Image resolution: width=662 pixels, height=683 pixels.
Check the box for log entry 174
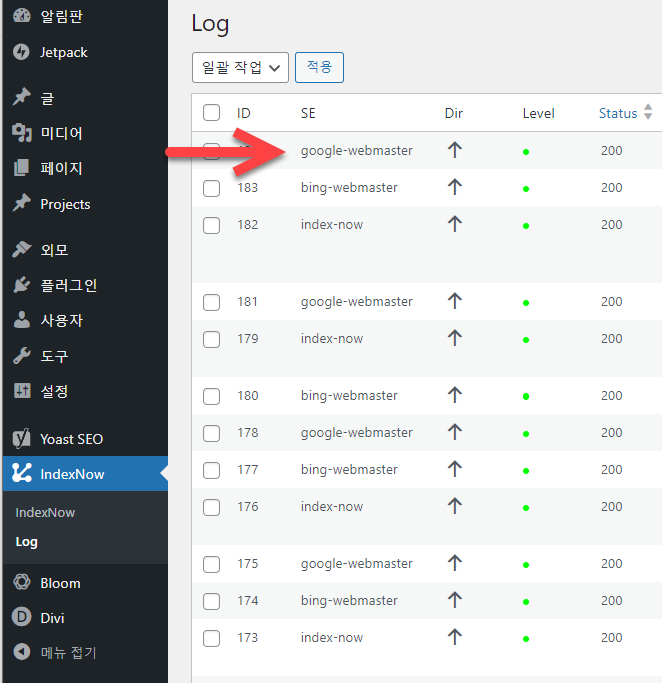pyautogui.click(x=211, y=602)
